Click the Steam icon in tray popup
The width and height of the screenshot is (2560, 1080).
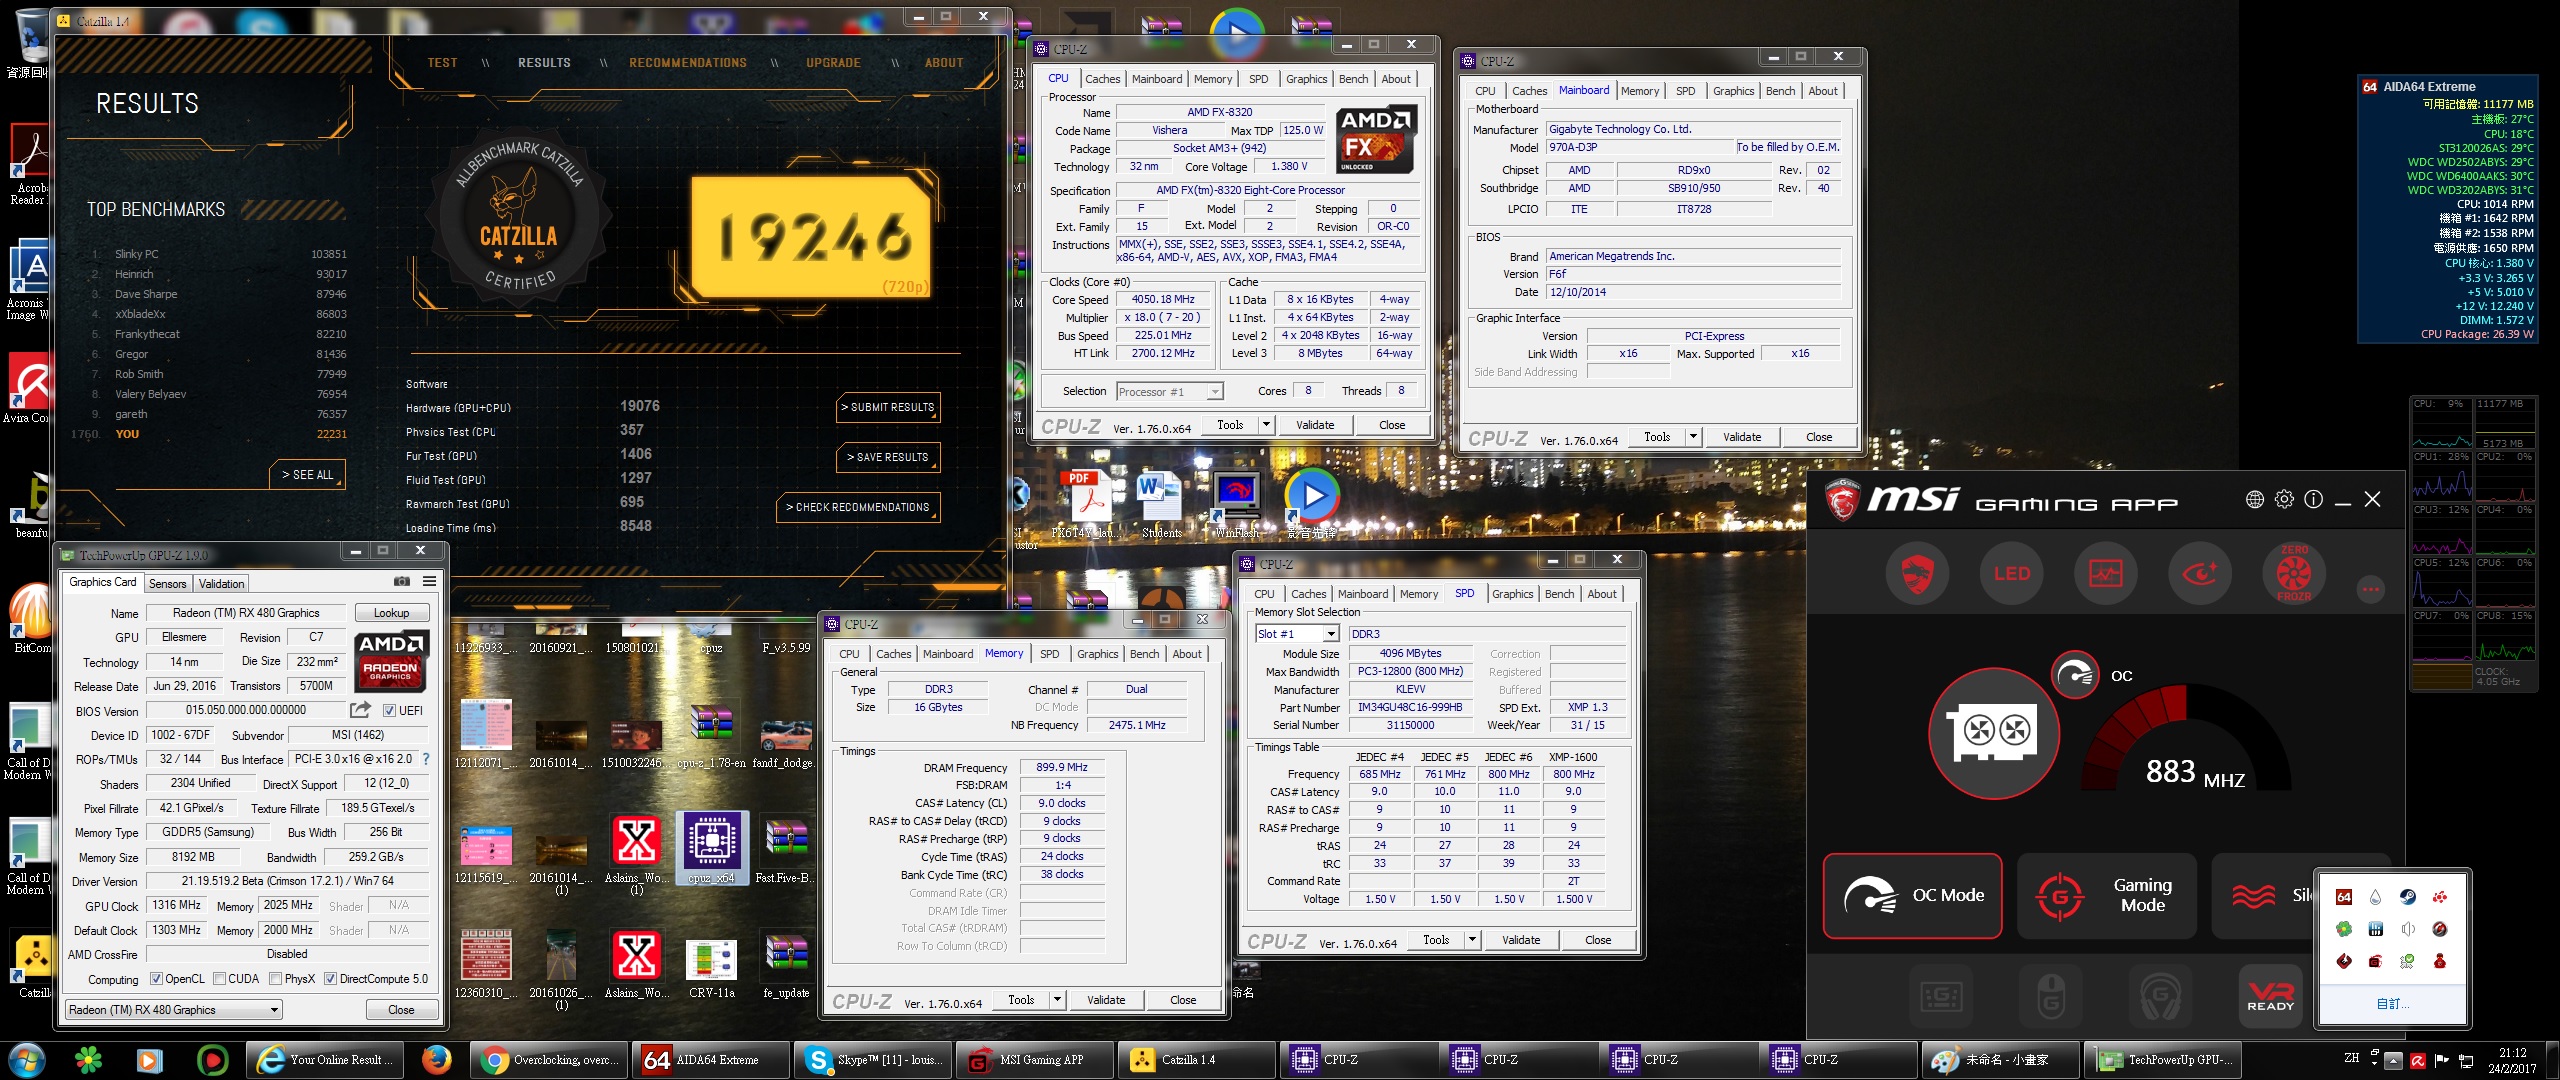click(2408, 897)
